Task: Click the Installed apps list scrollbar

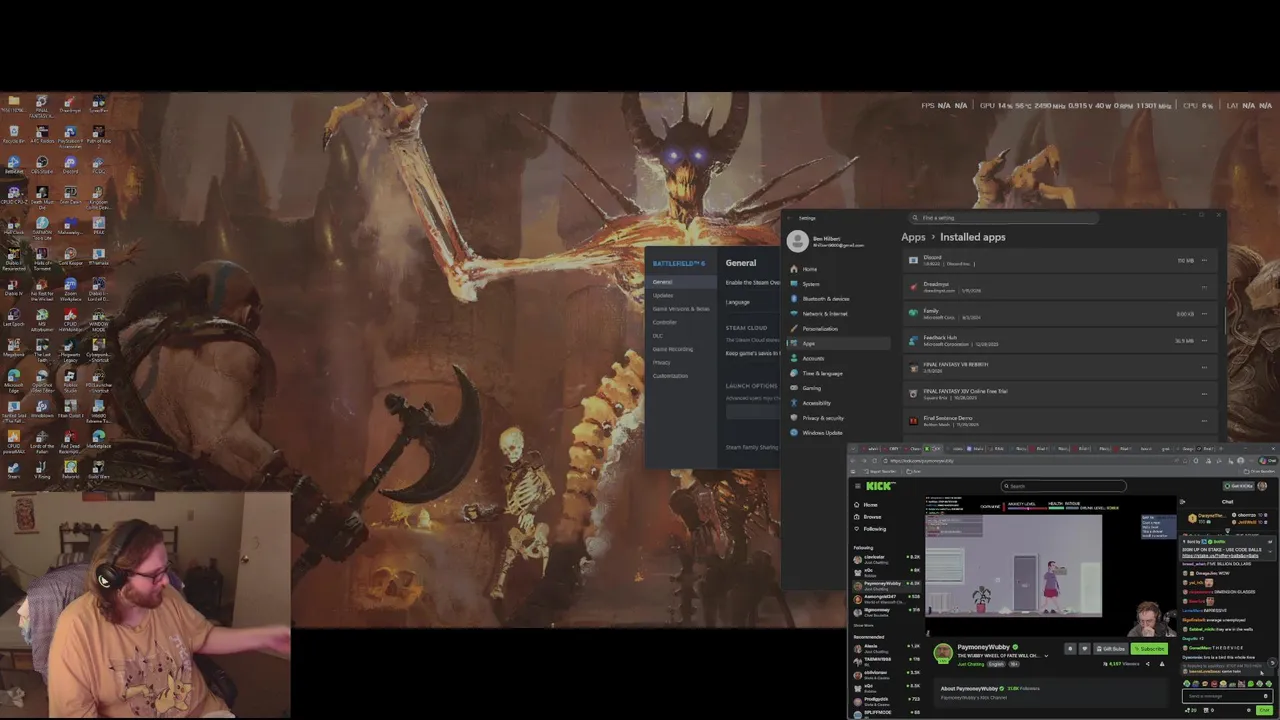Action: tap(1225, 320)
